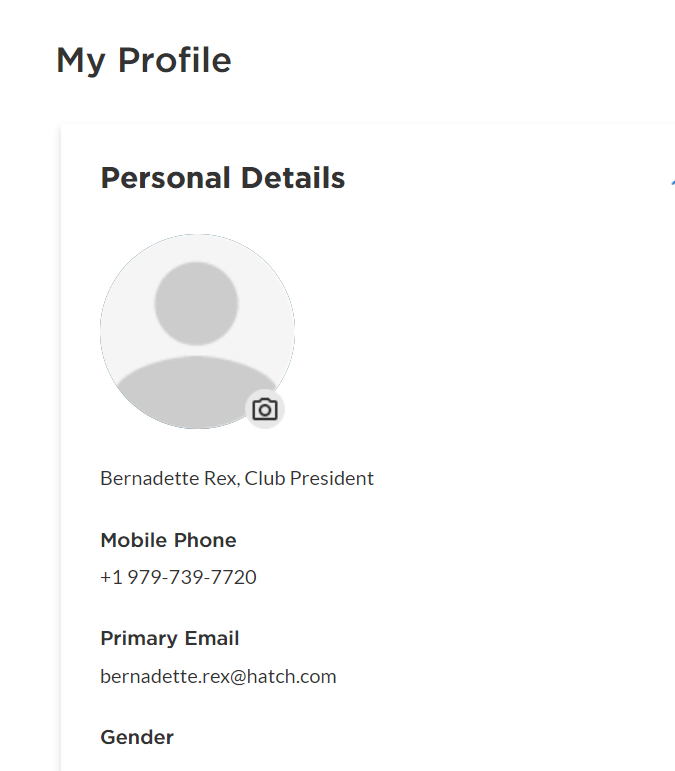Click the My Profile page title
Screen dimensions: 675x771
click(x=144, y=60)
